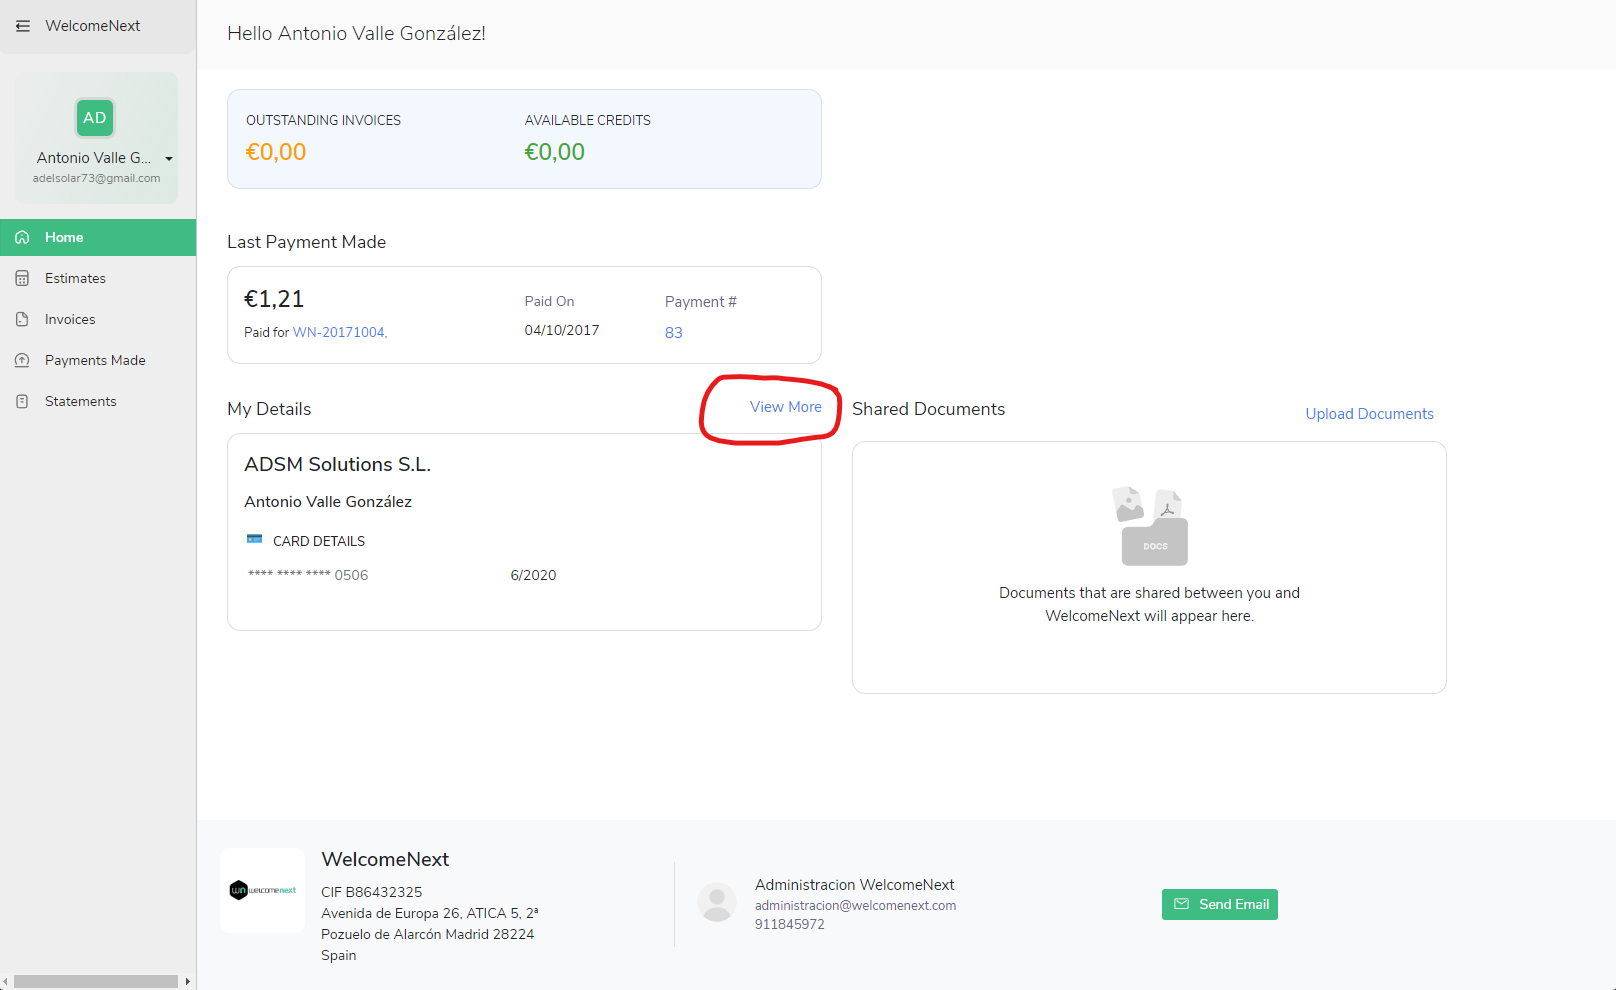1616x990 pixels.
Task: Click the Send Email button
Action: tap(1219, 904)
